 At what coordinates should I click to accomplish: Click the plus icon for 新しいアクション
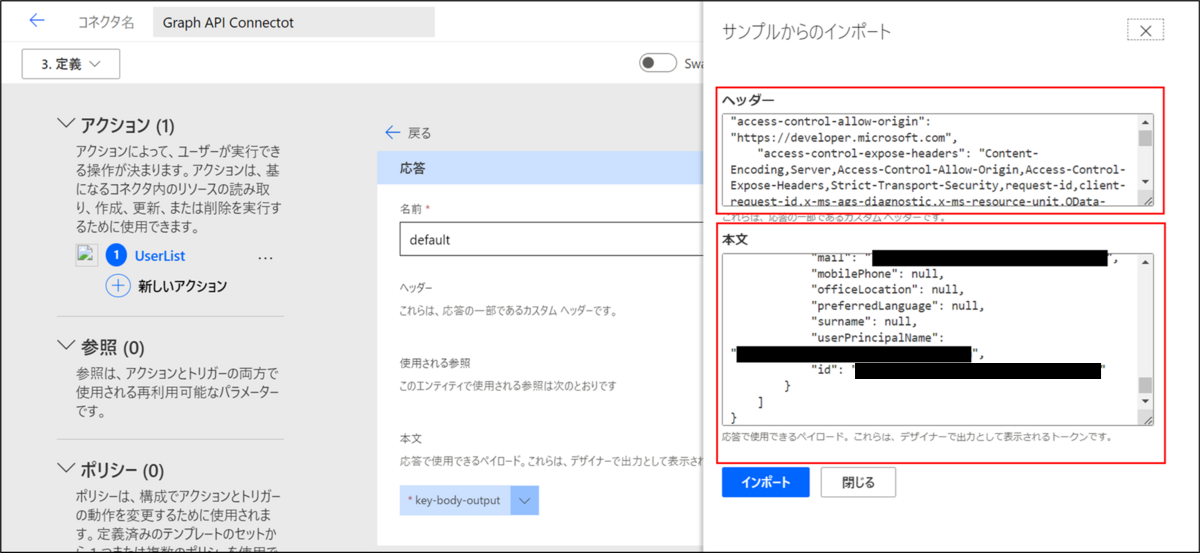[118, 286]
